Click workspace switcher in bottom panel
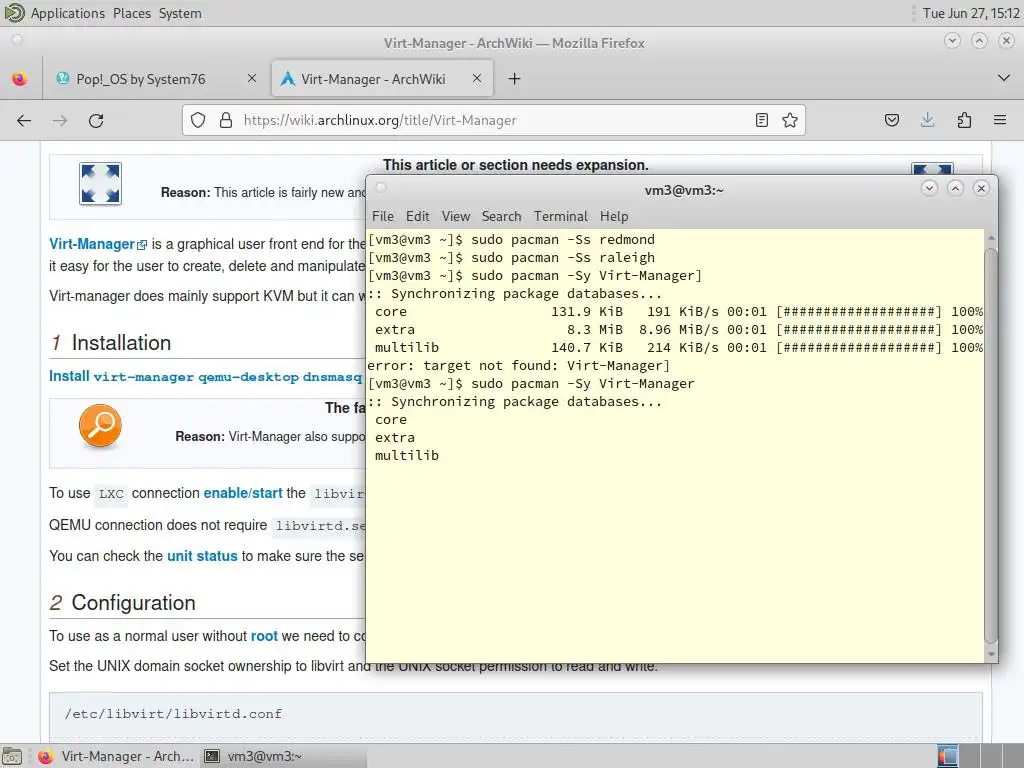The width and height of the screenshot is (1024, 768). (x=980, y=756)
